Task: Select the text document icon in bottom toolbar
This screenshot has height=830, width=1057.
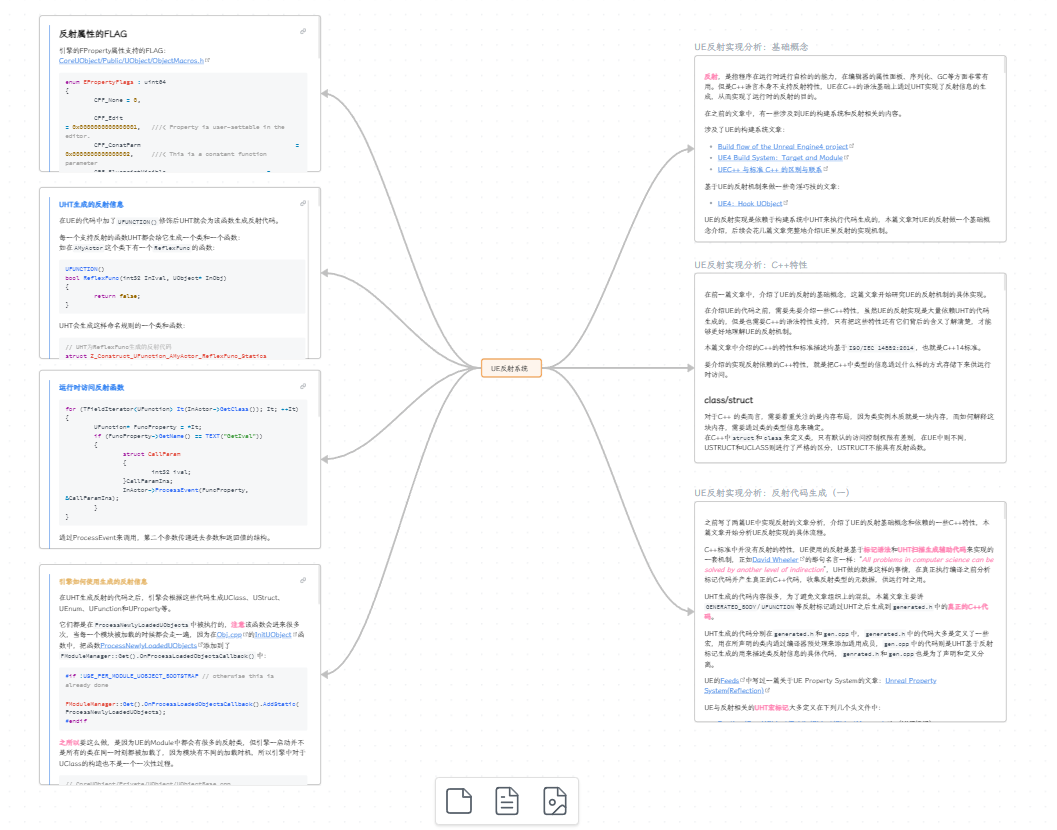Action: 507,800
